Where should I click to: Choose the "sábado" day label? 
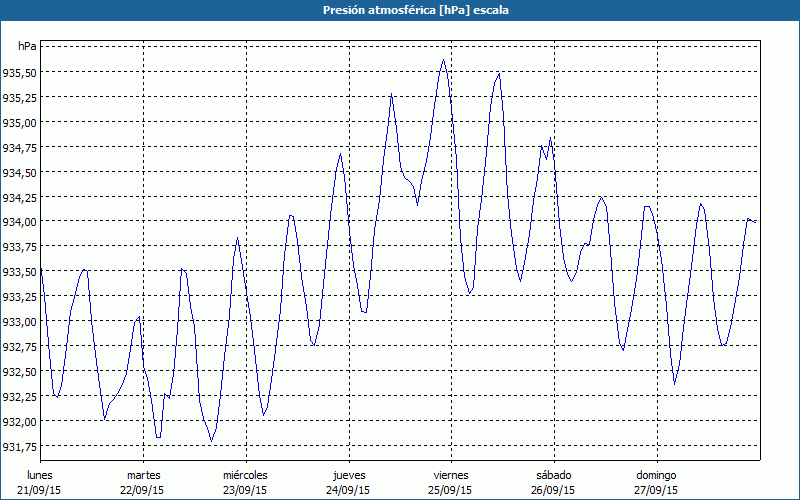pos(552,474)
